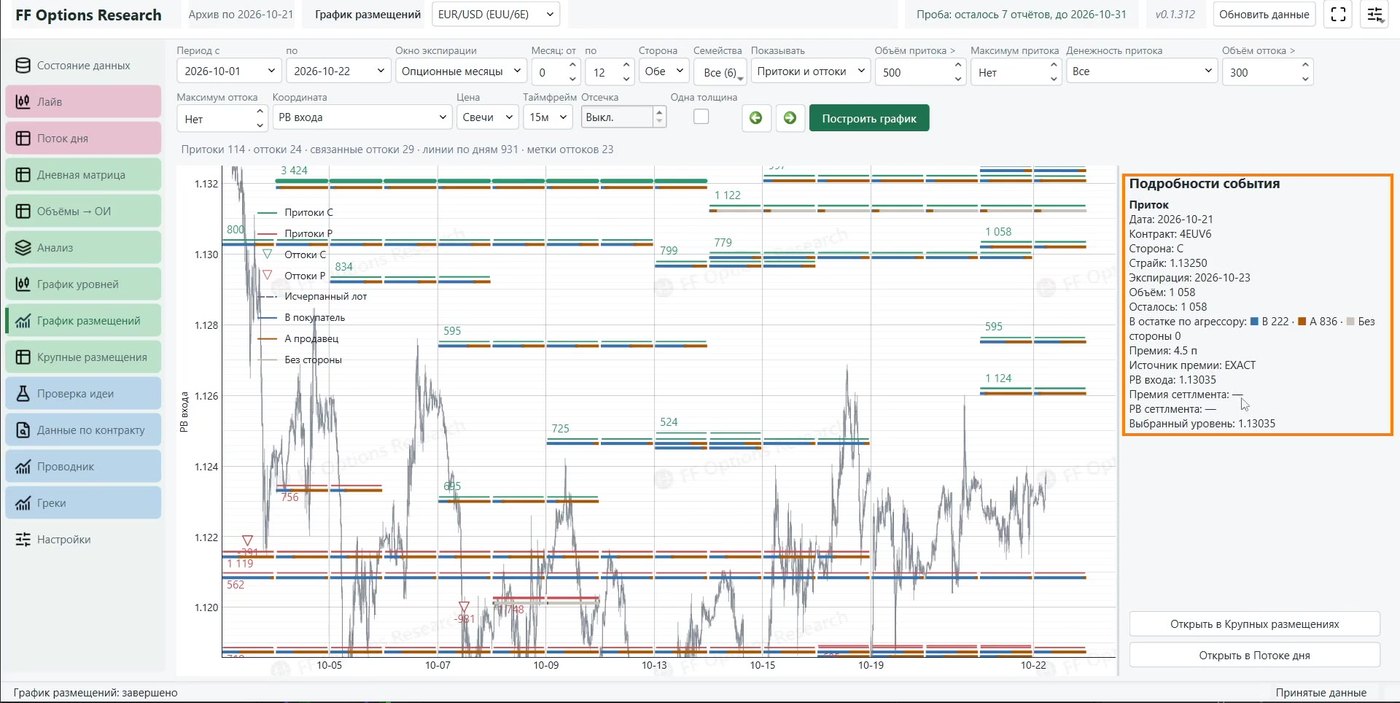Open the Семейства Все (6) dropdown
This screenshot has width=1400, height=703.
tap(720, 72)
